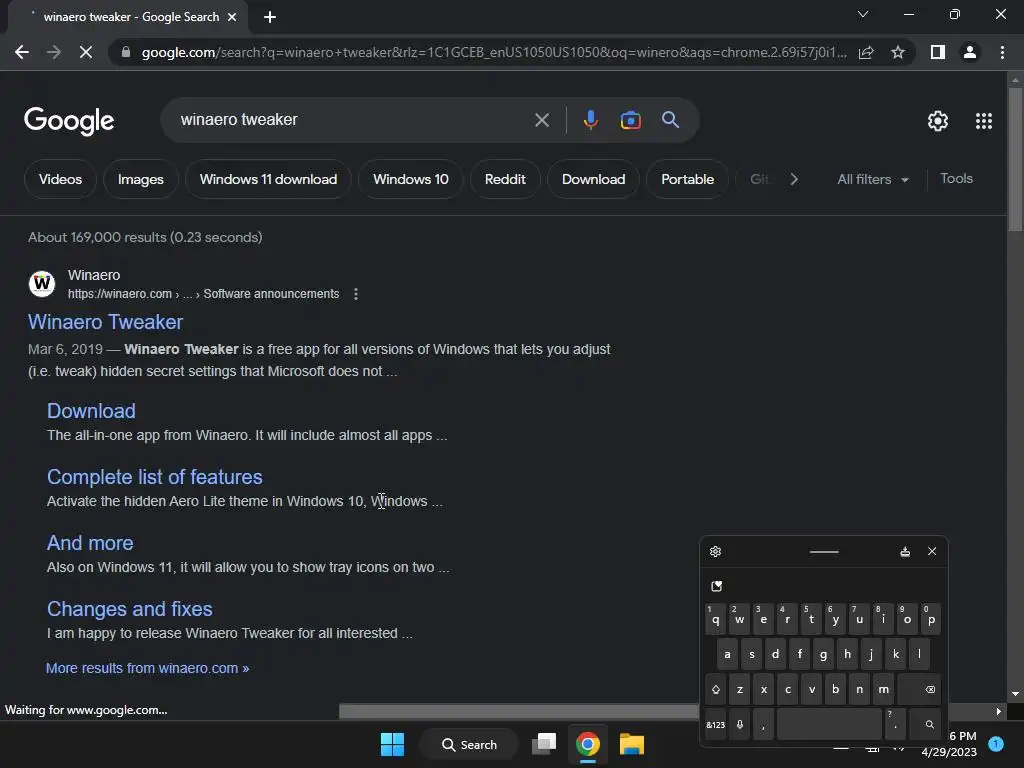This screenshot has width=1024, height=768.
Task: Bookmark this page with the star icon
Action: pyautogui.click(x=898, y=52)
